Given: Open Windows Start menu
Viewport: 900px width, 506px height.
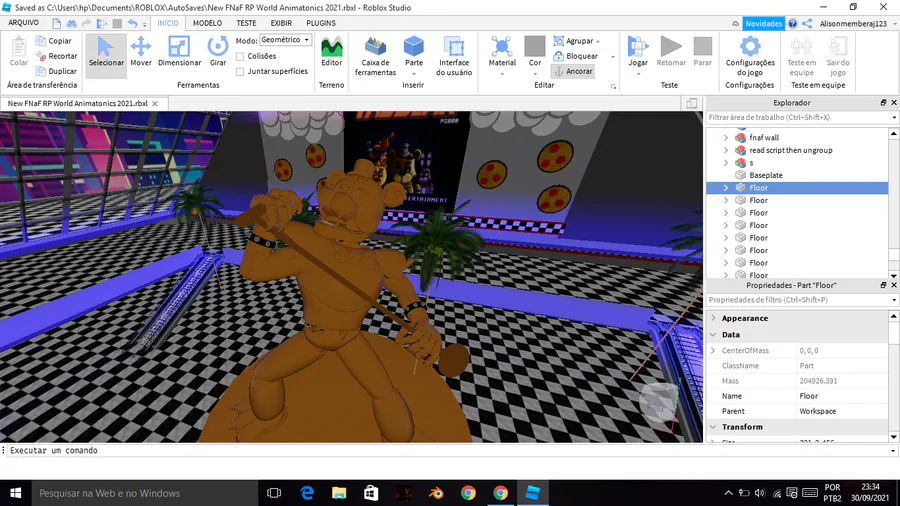Looking at the screenshot, I should (15, 493).
